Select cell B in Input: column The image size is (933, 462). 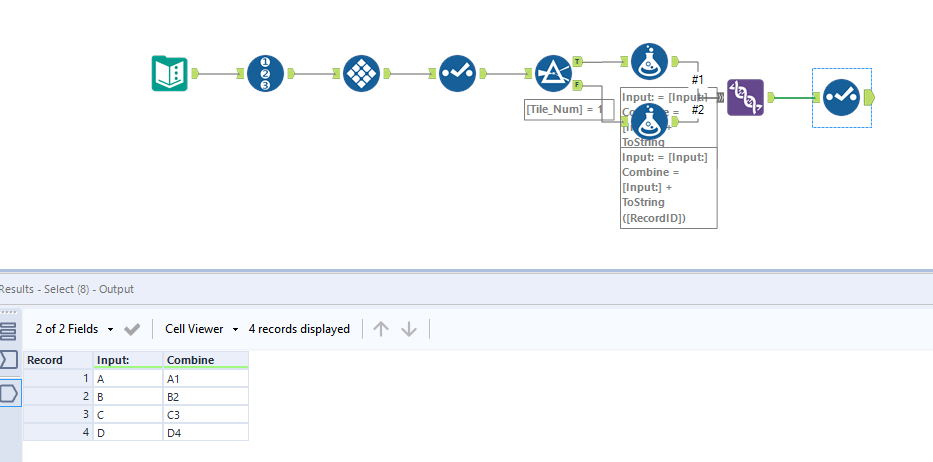coord(128,396)
